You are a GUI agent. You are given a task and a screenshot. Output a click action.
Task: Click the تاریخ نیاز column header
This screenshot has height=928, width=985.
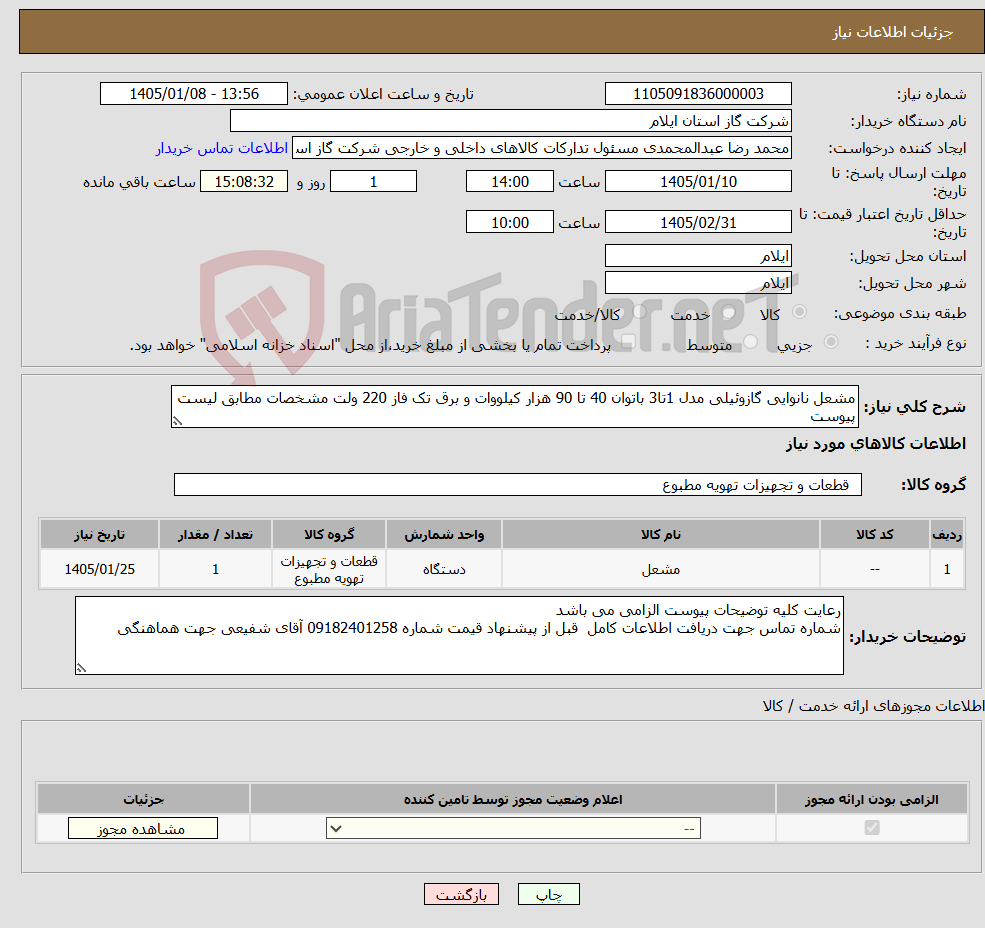99,535
